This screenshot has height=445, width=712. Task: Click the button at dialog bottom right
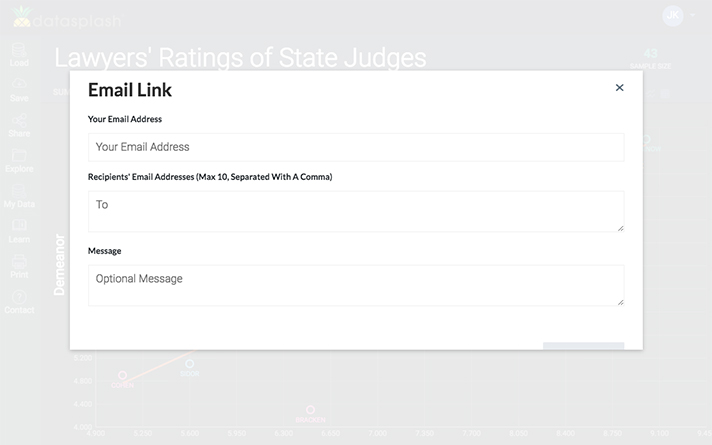point(583,346)
